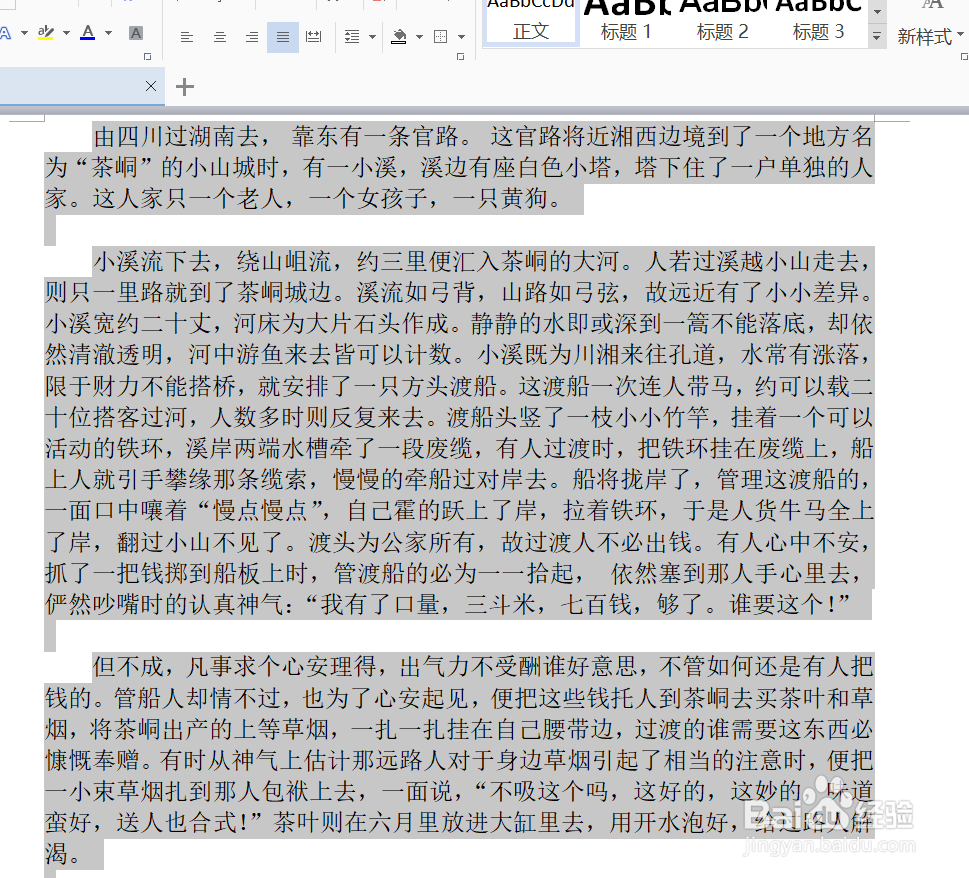This screenshot has width=969, height=878.
Task: Apply the 标题 1 style
Action: point(626,23)
